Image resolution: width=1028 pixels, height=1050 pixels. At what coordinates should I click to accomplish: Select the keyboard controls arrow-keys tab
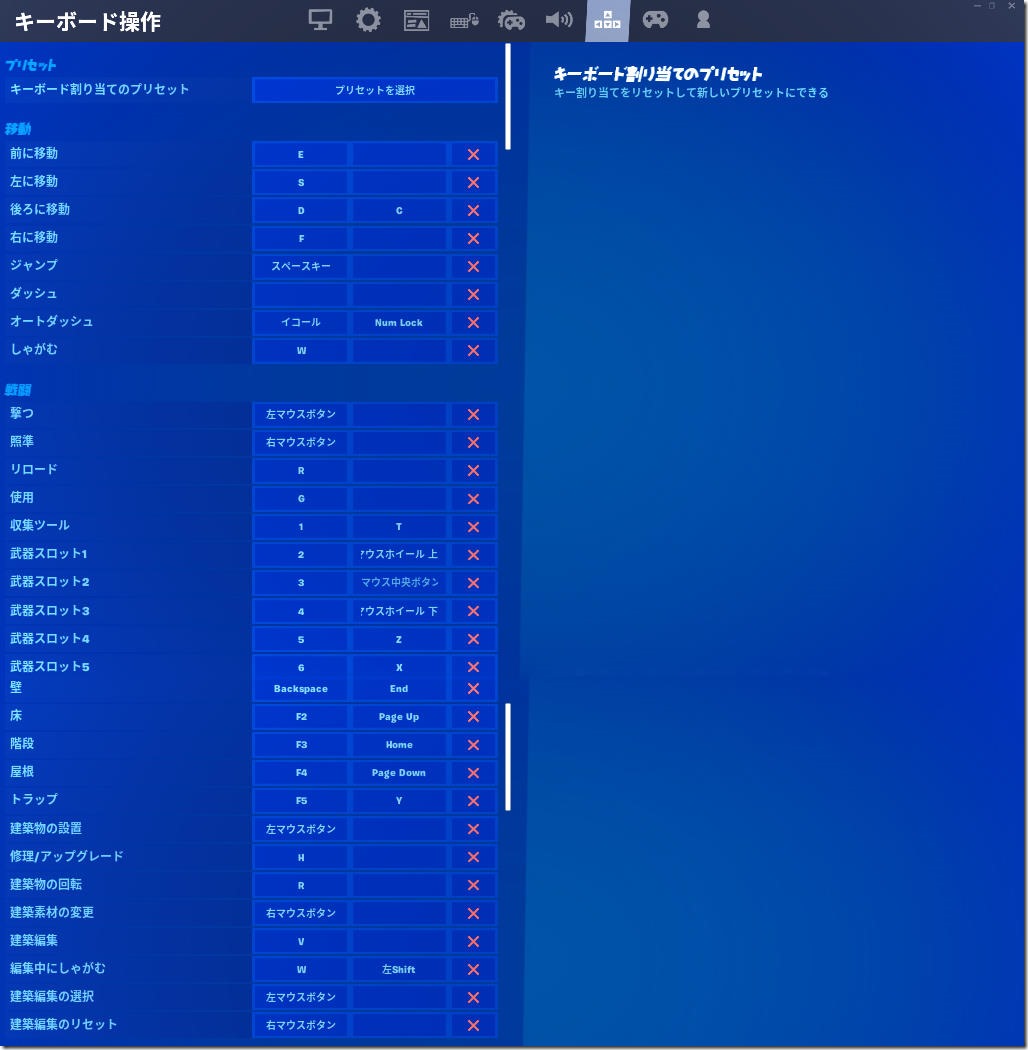(x=607, y=20)
